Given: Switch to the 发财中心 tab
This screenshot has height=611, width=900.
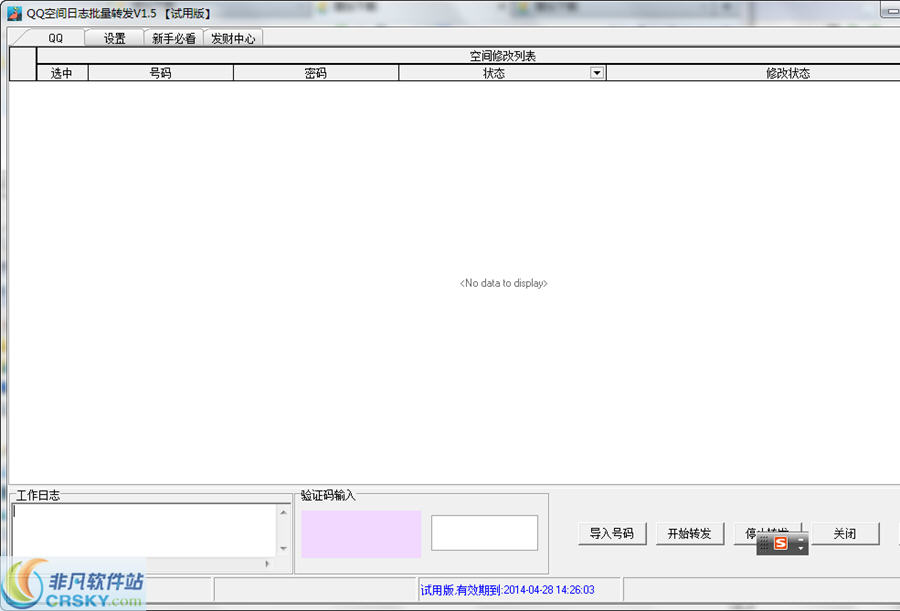Looking at the screenshot, I should 233,38.
